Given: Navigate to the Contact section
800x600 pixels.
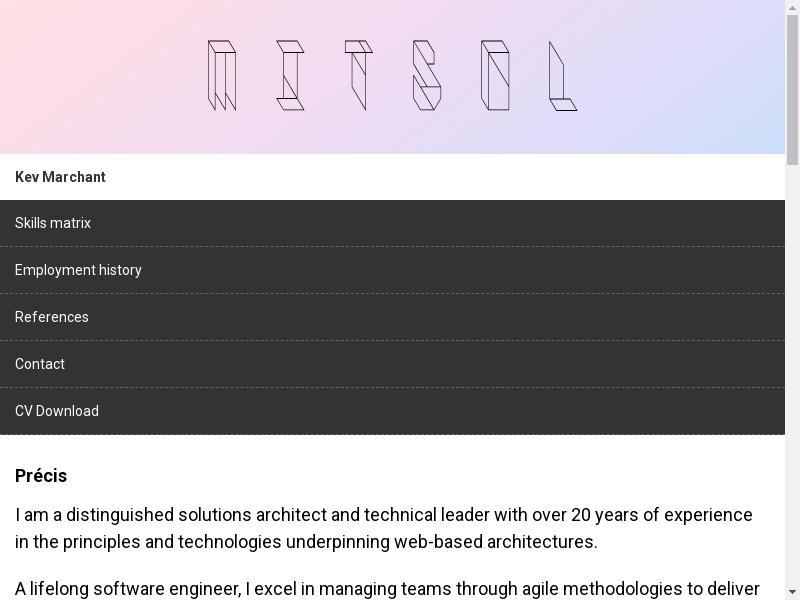Looking at the screenshot, I should pos(40,364).
